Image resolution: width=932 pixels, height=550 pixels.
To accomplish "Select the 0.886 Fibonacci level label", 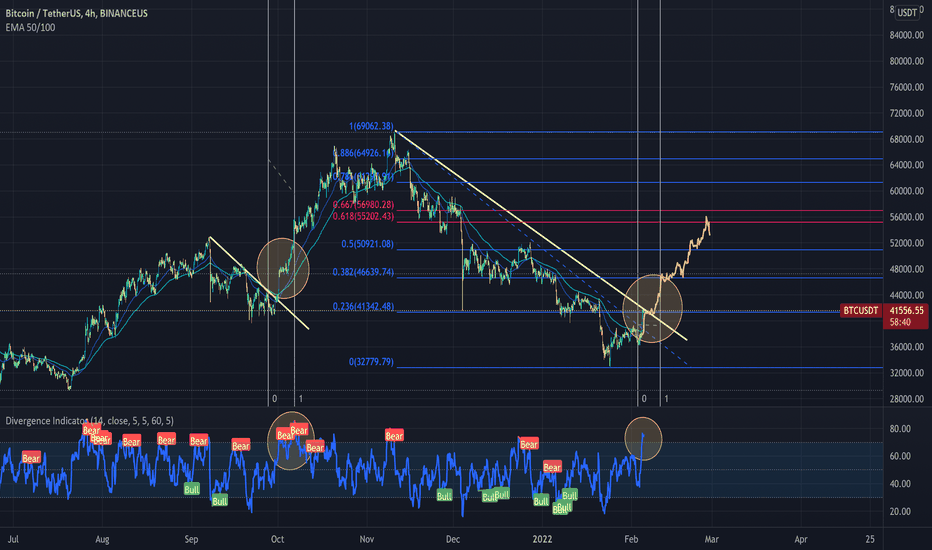I will pyautogui.click(x=364, y=153).
